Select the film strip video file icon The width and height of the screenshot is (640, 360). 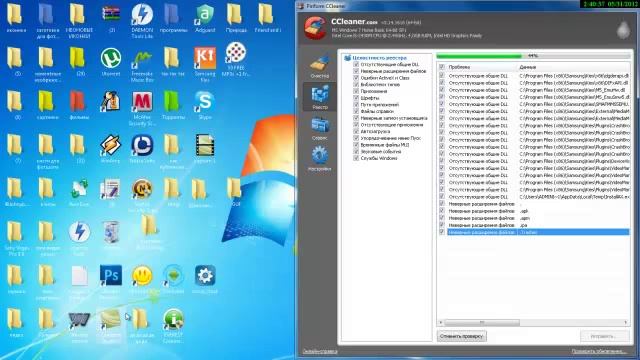205,149
